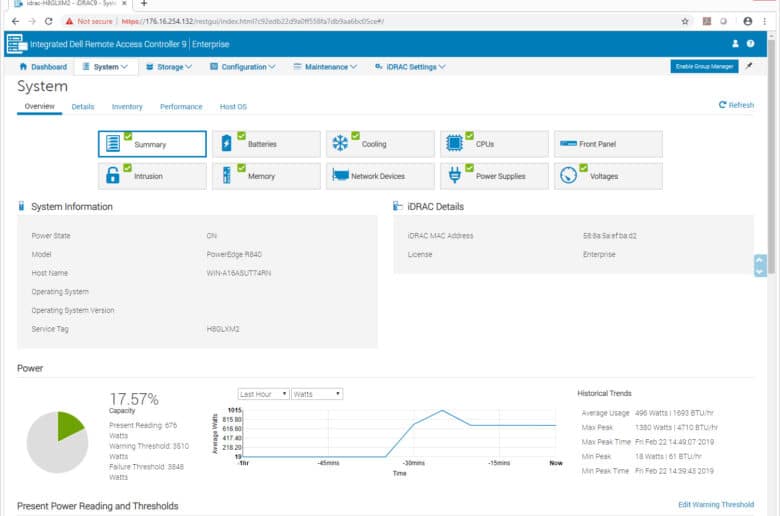Viewport: 780px width, 516px height.
Task: Click the Min Peak Time value
Action: click(674, 471)
